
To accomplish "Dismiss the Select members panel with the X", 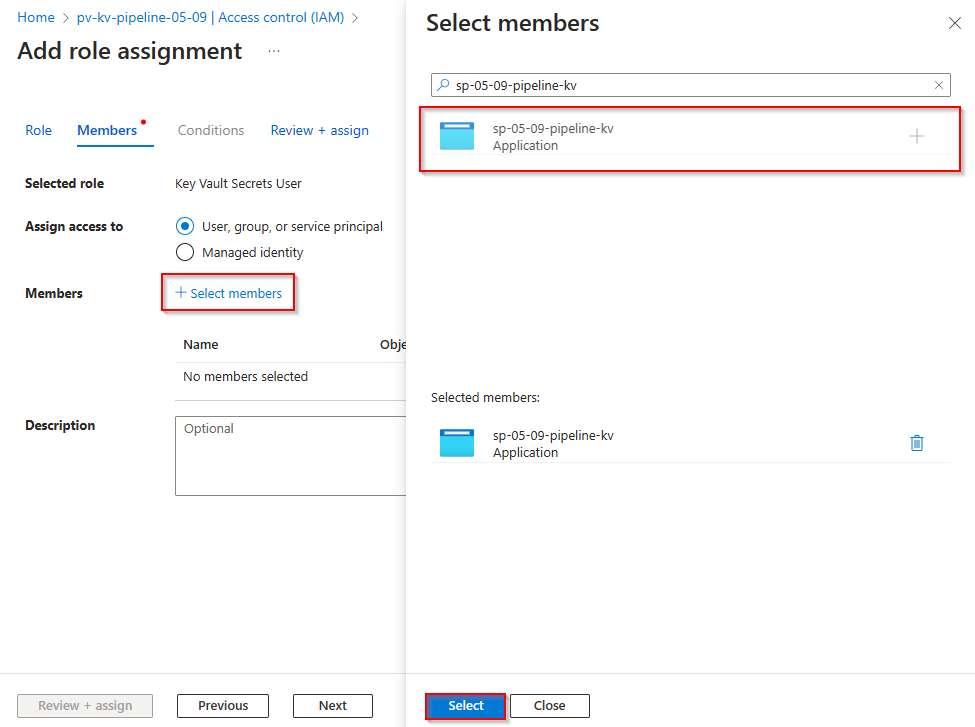I will pos(955,23).
